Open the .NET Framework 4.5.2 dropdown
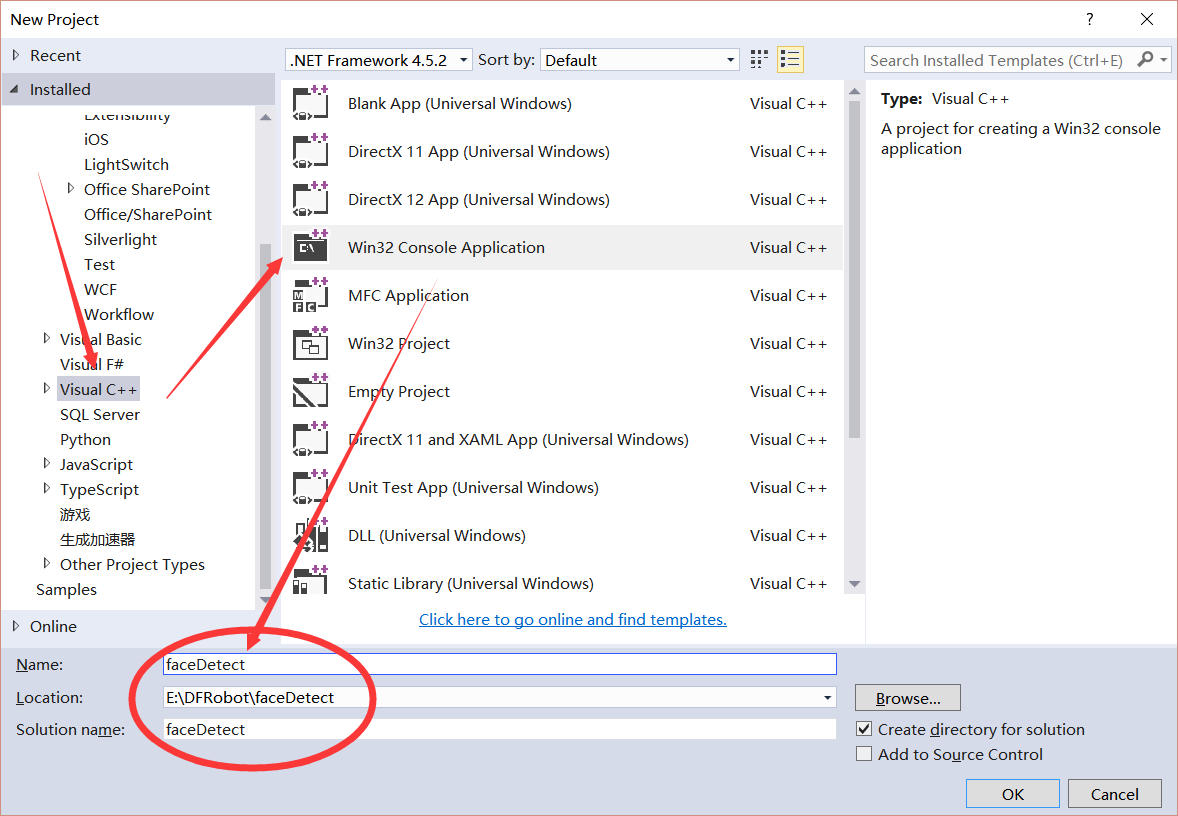The height and width of the screenshot is (816, 1178). [x=462, y=59]
